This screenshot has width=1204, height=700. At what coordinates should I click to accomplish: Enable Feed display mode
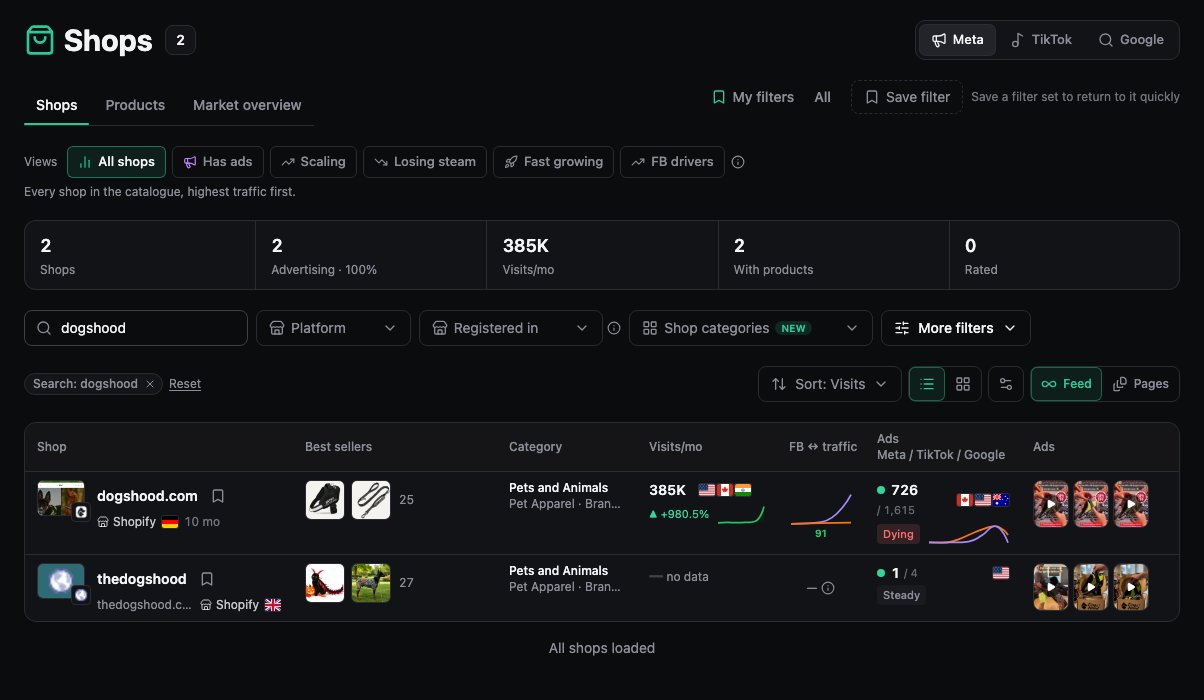click(1067, 384)
